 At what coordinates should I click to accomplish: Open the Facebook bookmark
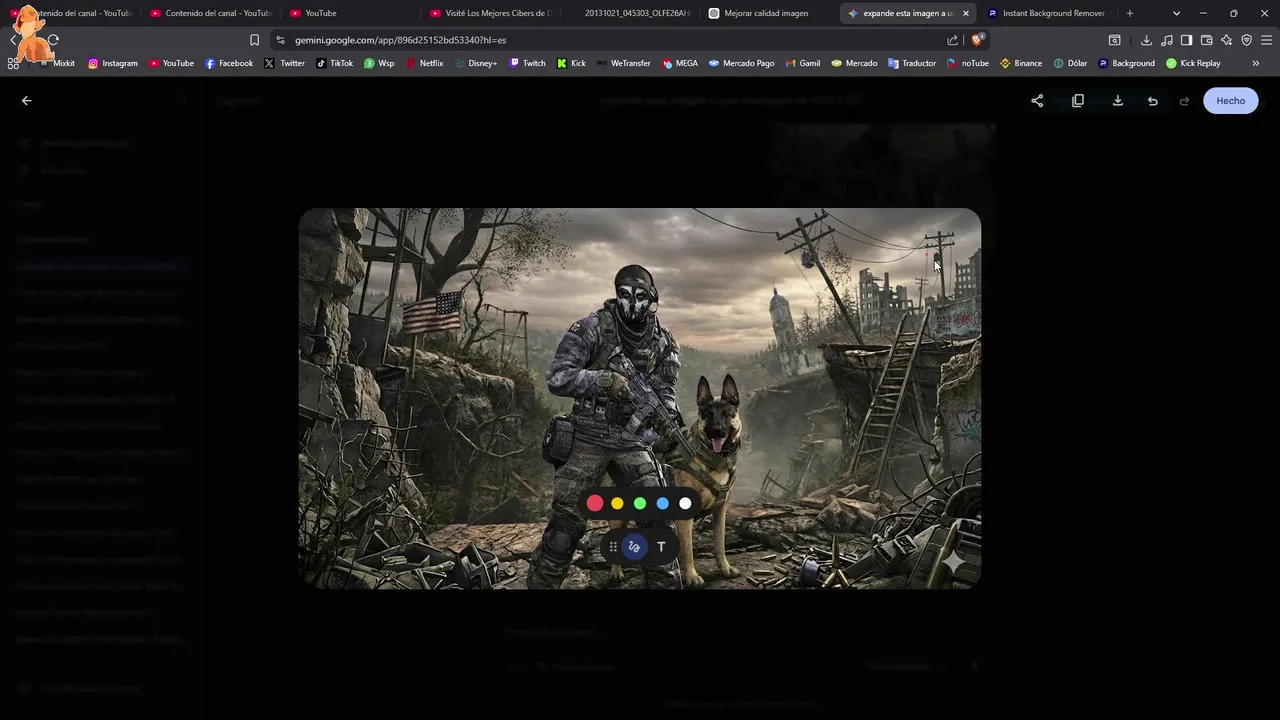229,63
